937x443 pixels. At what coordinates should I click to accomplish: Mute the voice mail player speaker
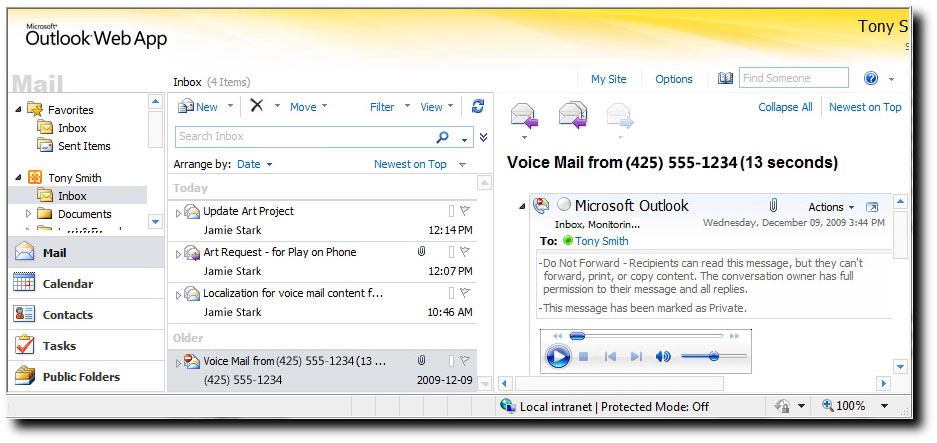(x=663, y=357)
